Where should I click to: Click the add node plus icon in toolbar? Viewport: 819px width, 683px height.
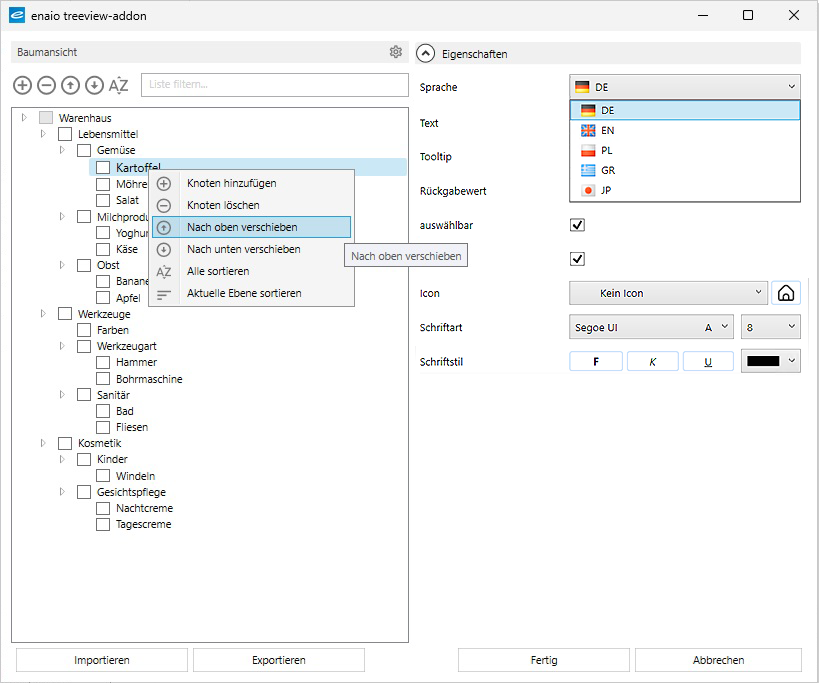click(x=22, y=86)
